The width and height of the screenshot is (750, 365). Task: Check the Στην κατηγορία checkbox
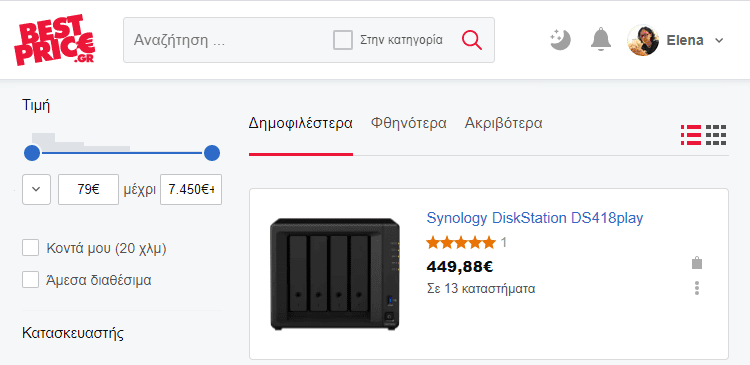[343, 40]
